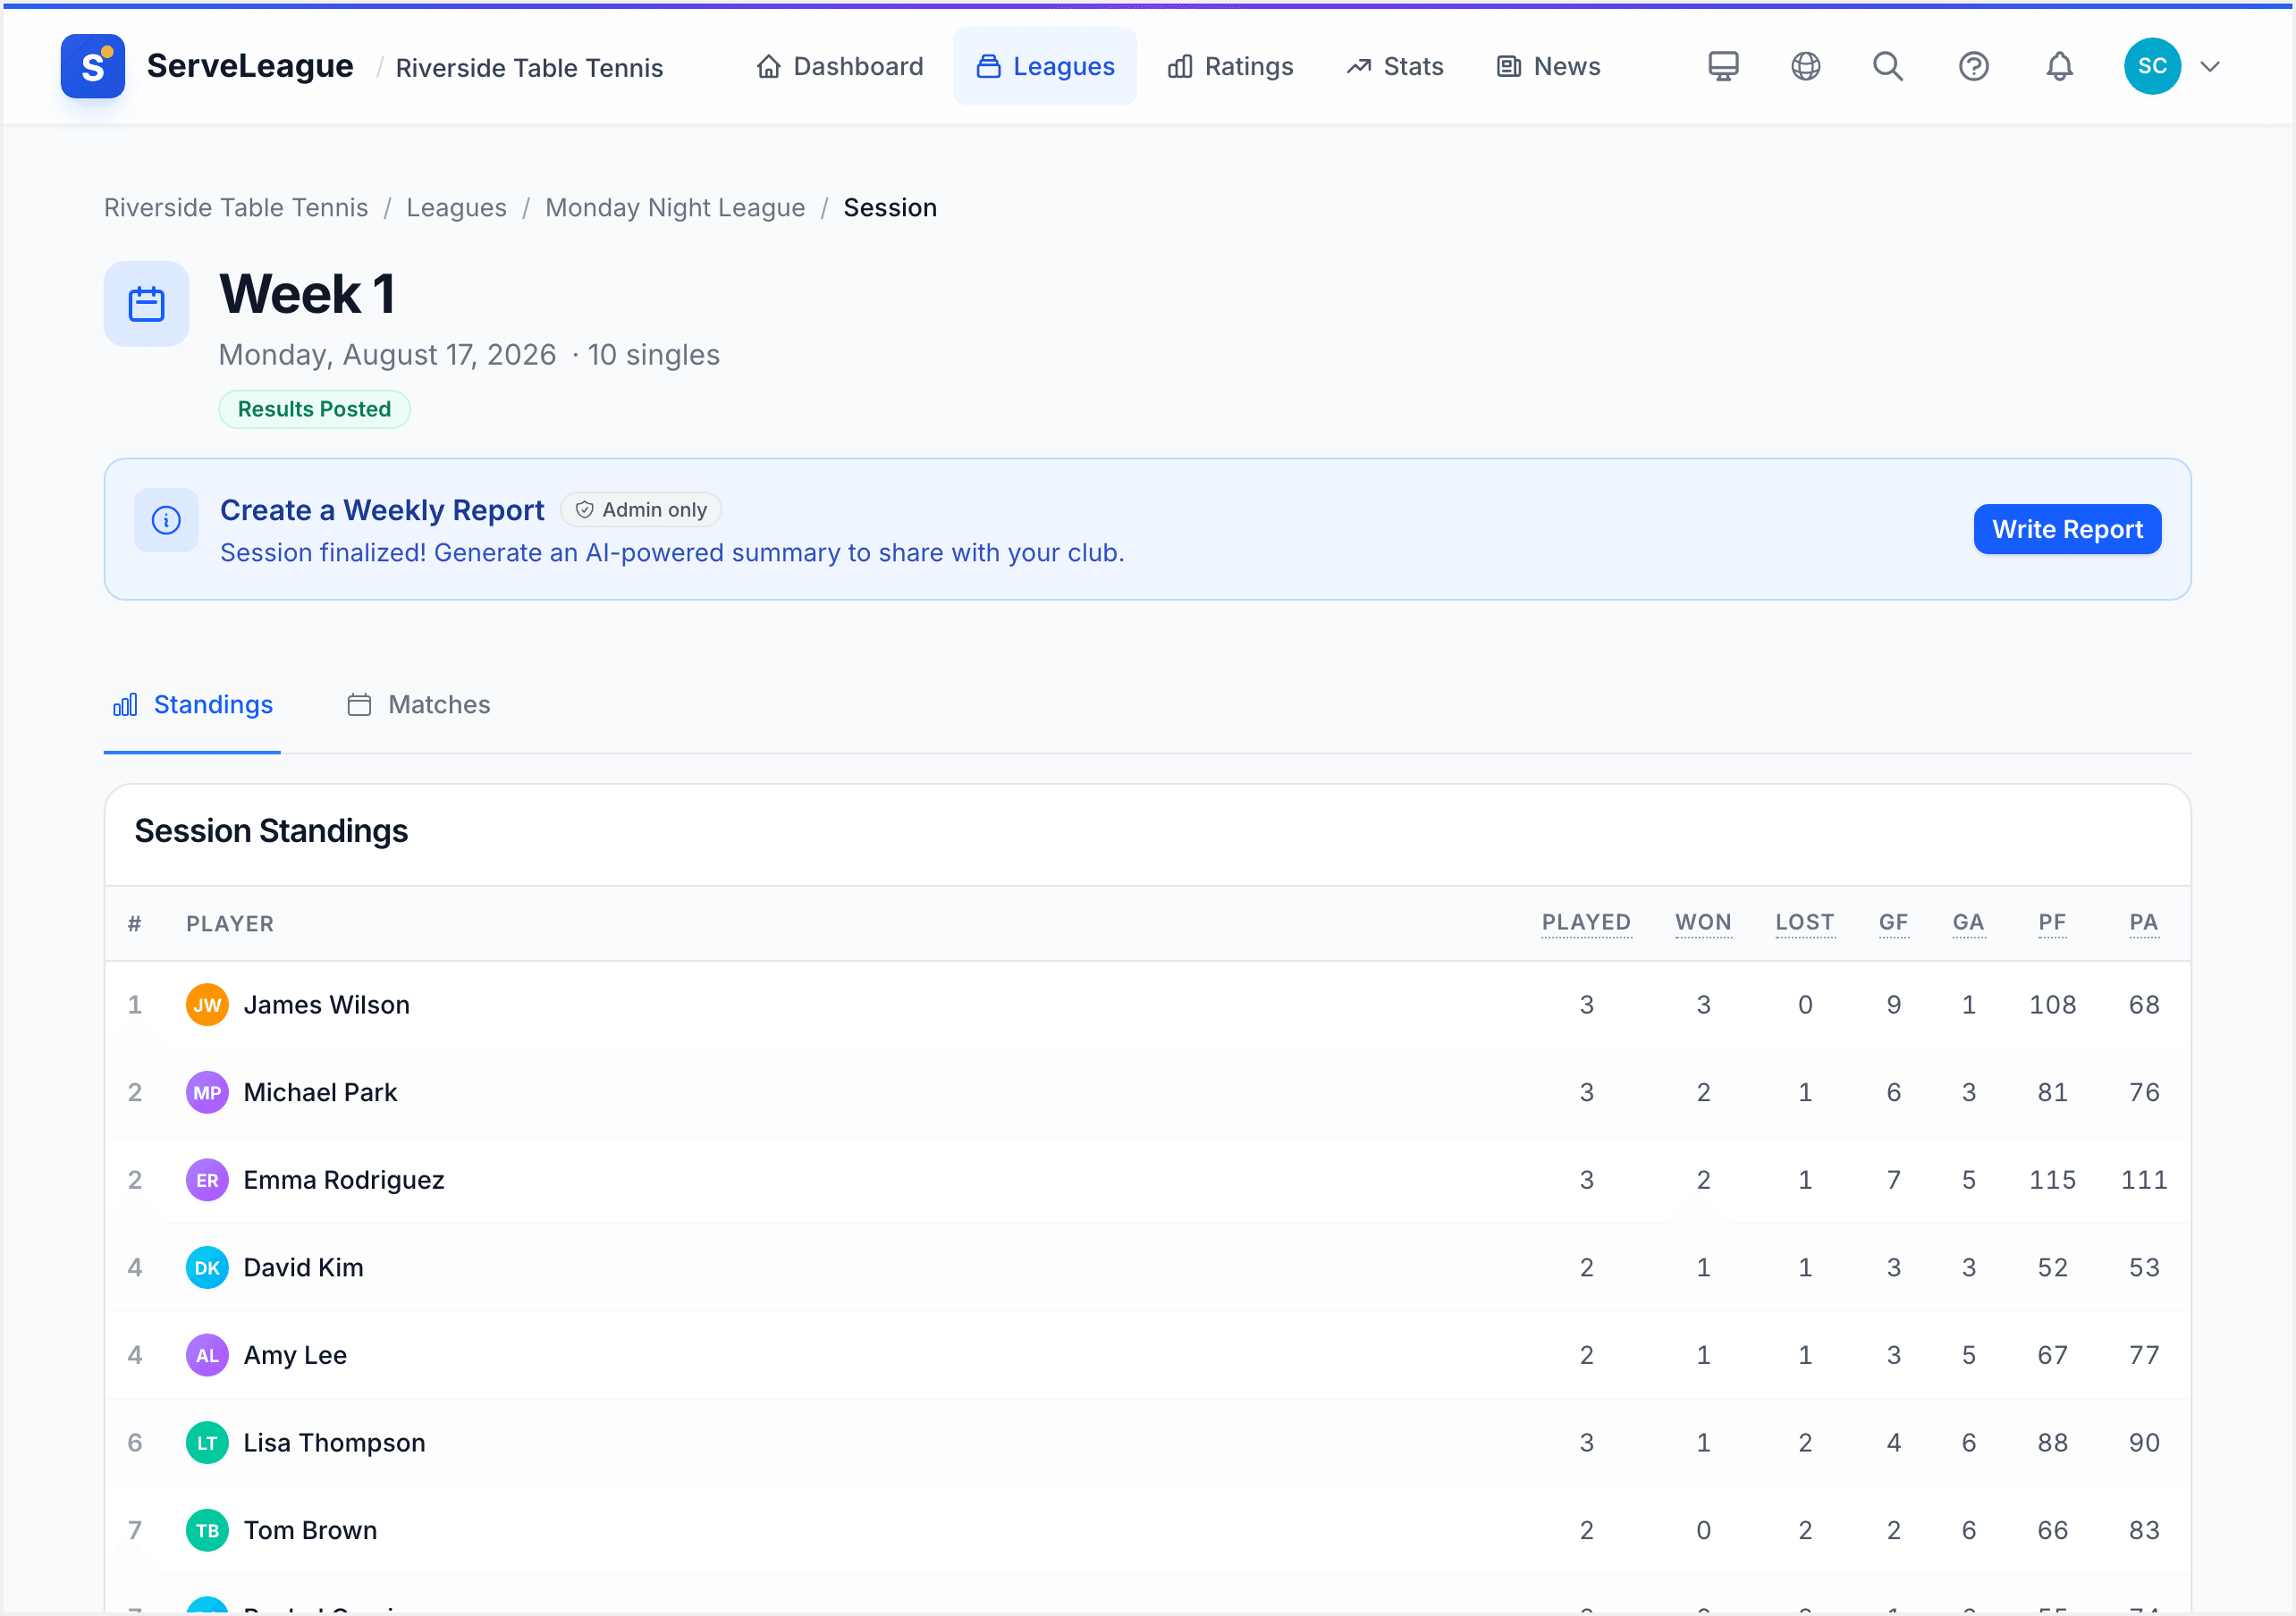Click Lisa Thompson's LT avatar

[x=207, y=1443]
